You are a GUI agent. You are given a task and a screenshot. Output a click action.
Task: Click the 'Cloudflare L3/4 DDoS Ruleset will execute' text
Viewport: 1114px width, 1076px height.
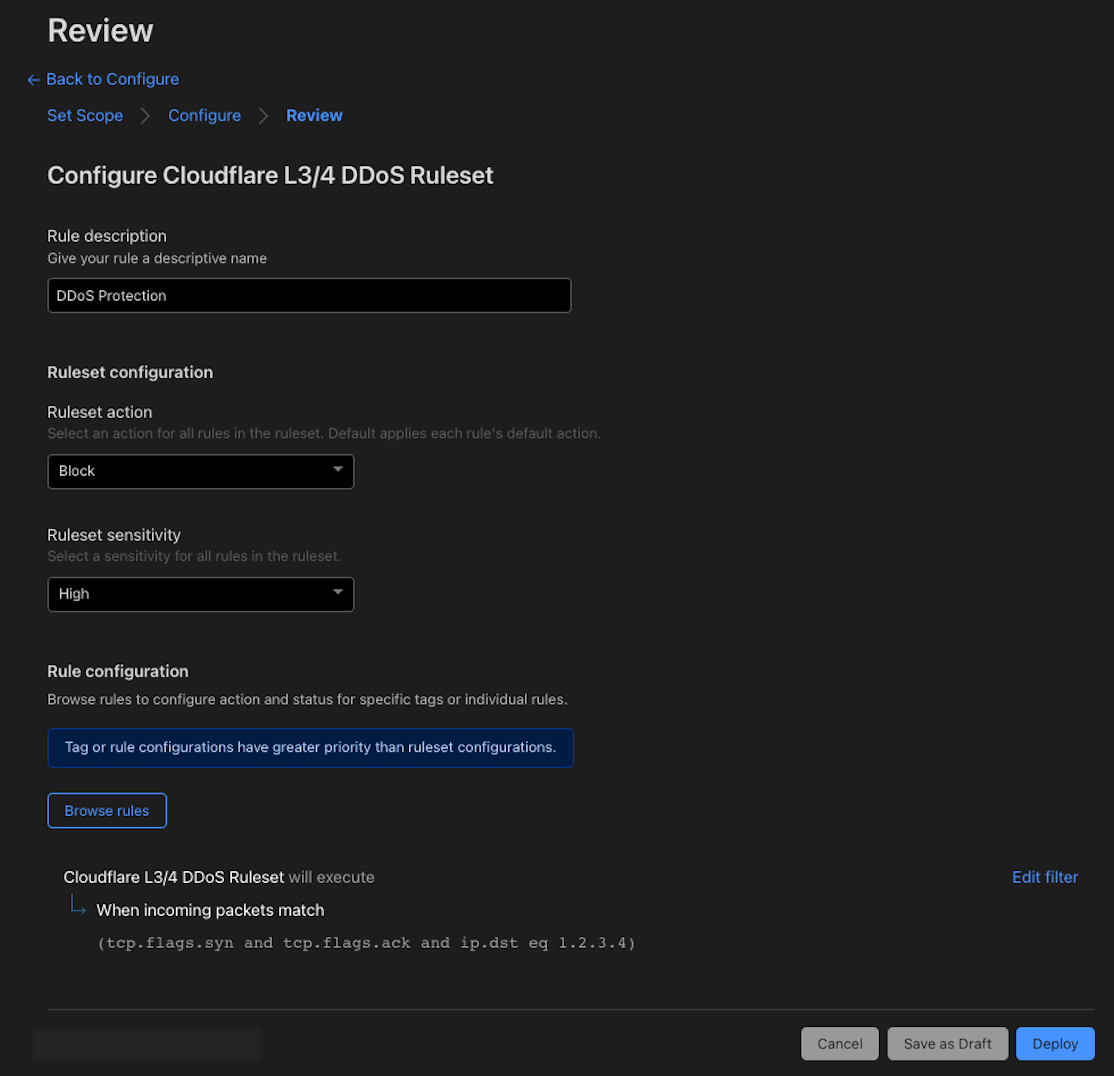pyautogui.click(x=219, y=877)
